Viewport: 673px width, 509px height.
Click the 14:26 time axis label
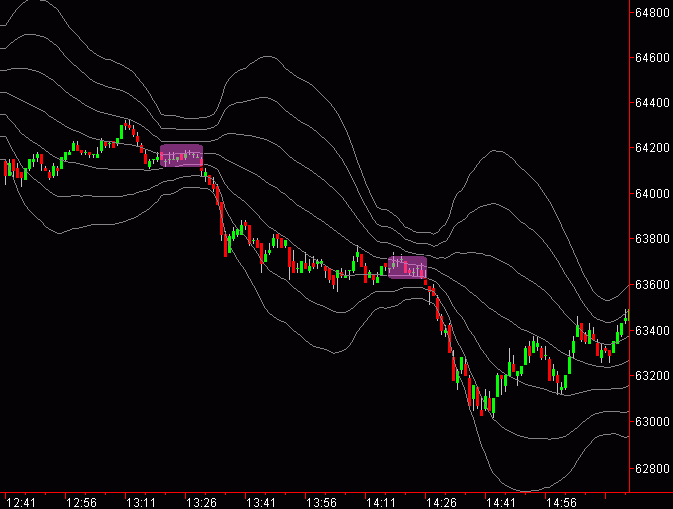441,502
